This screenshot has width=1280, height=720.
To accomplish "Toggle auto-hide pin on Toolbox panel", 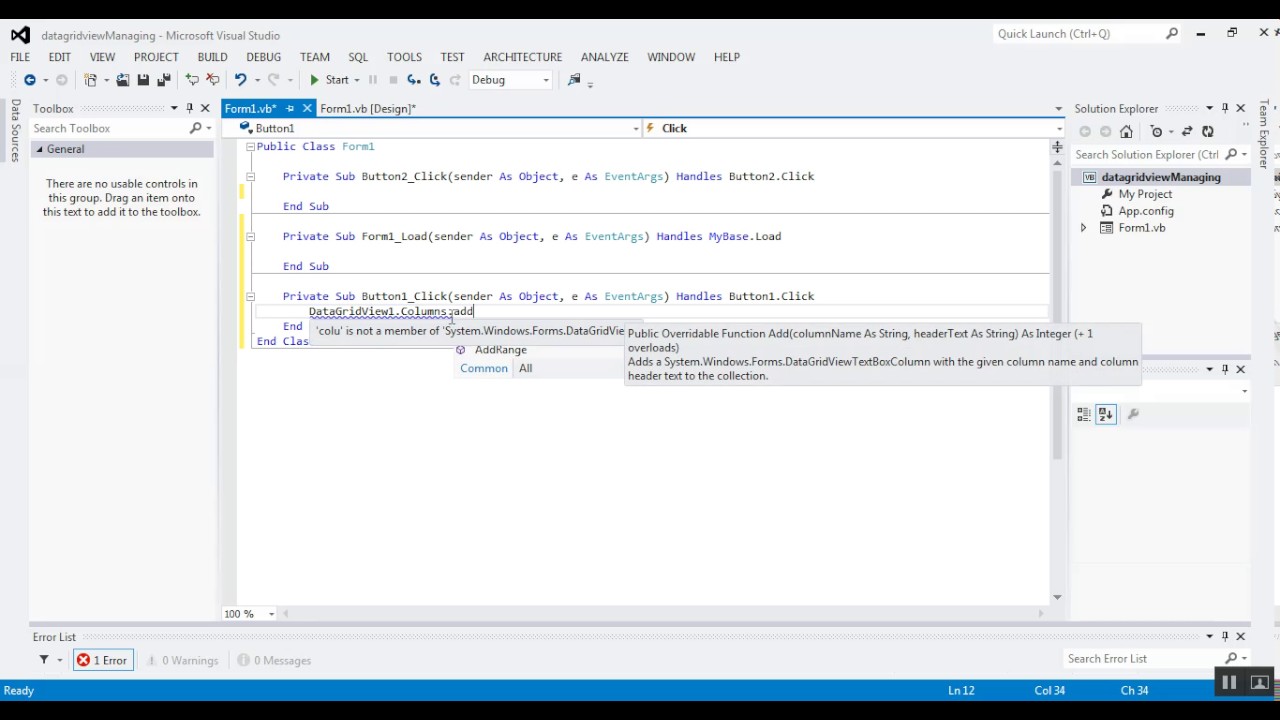I will click(189, 108).
